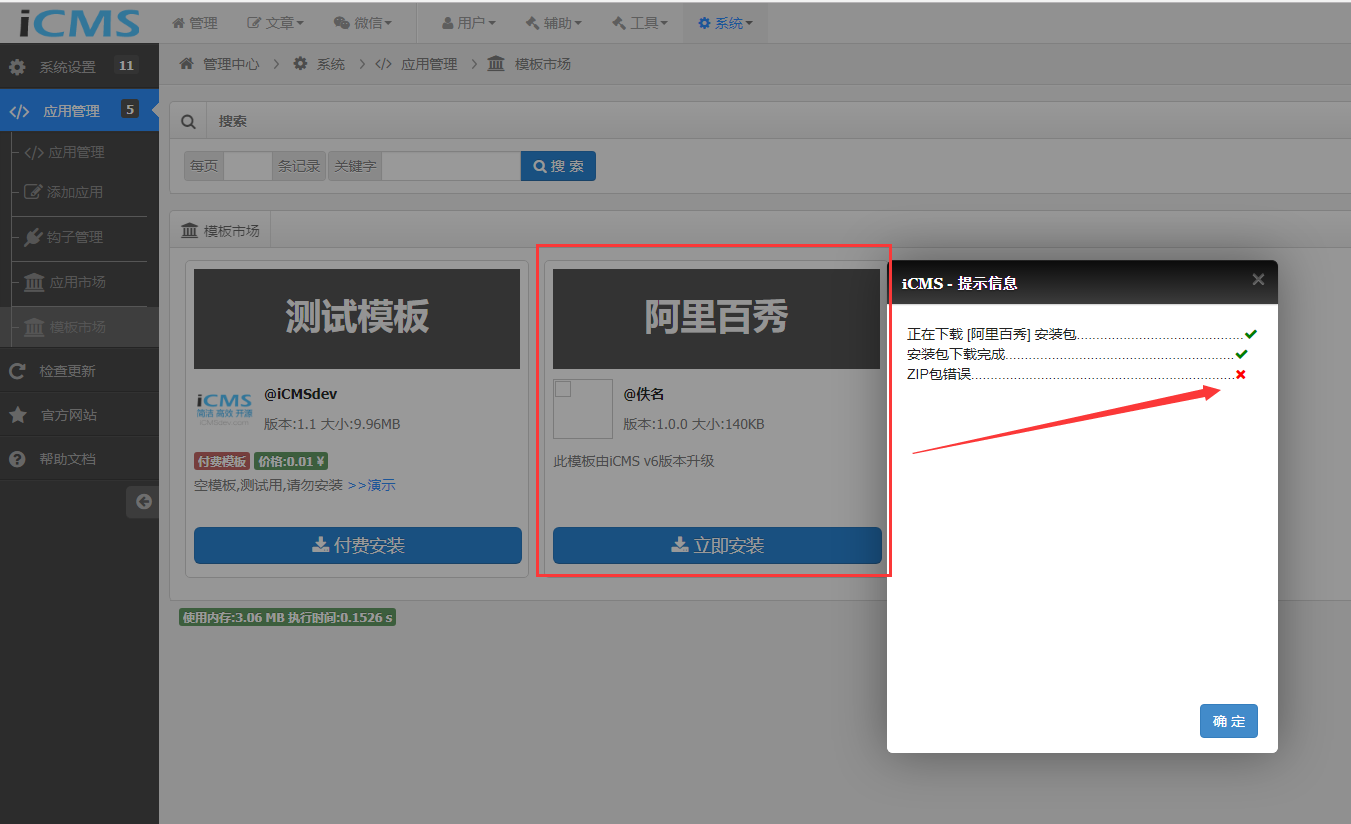The height and width of the screenshot is (824, 1351).
Task: Open the 系统 dropdown menu
Action: [x=725, y=23]
